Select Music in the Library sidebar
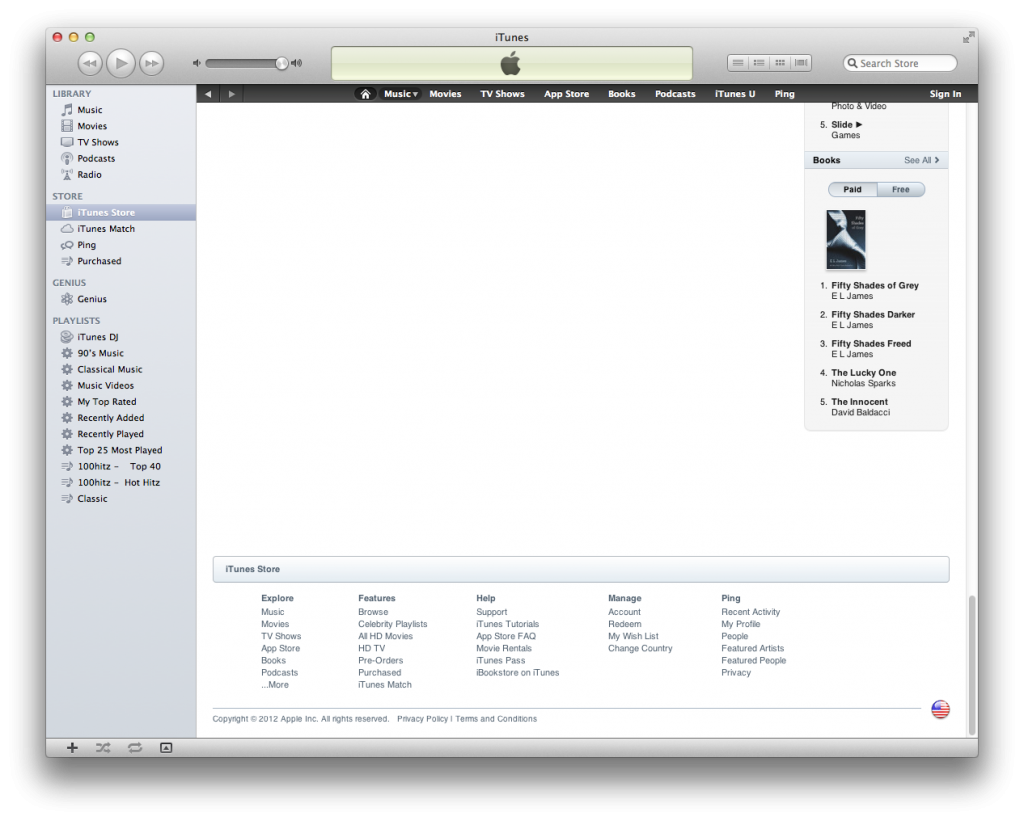The width and height of the screenshot is (1024, 821). pyautogui.click(x=121, y=110)
